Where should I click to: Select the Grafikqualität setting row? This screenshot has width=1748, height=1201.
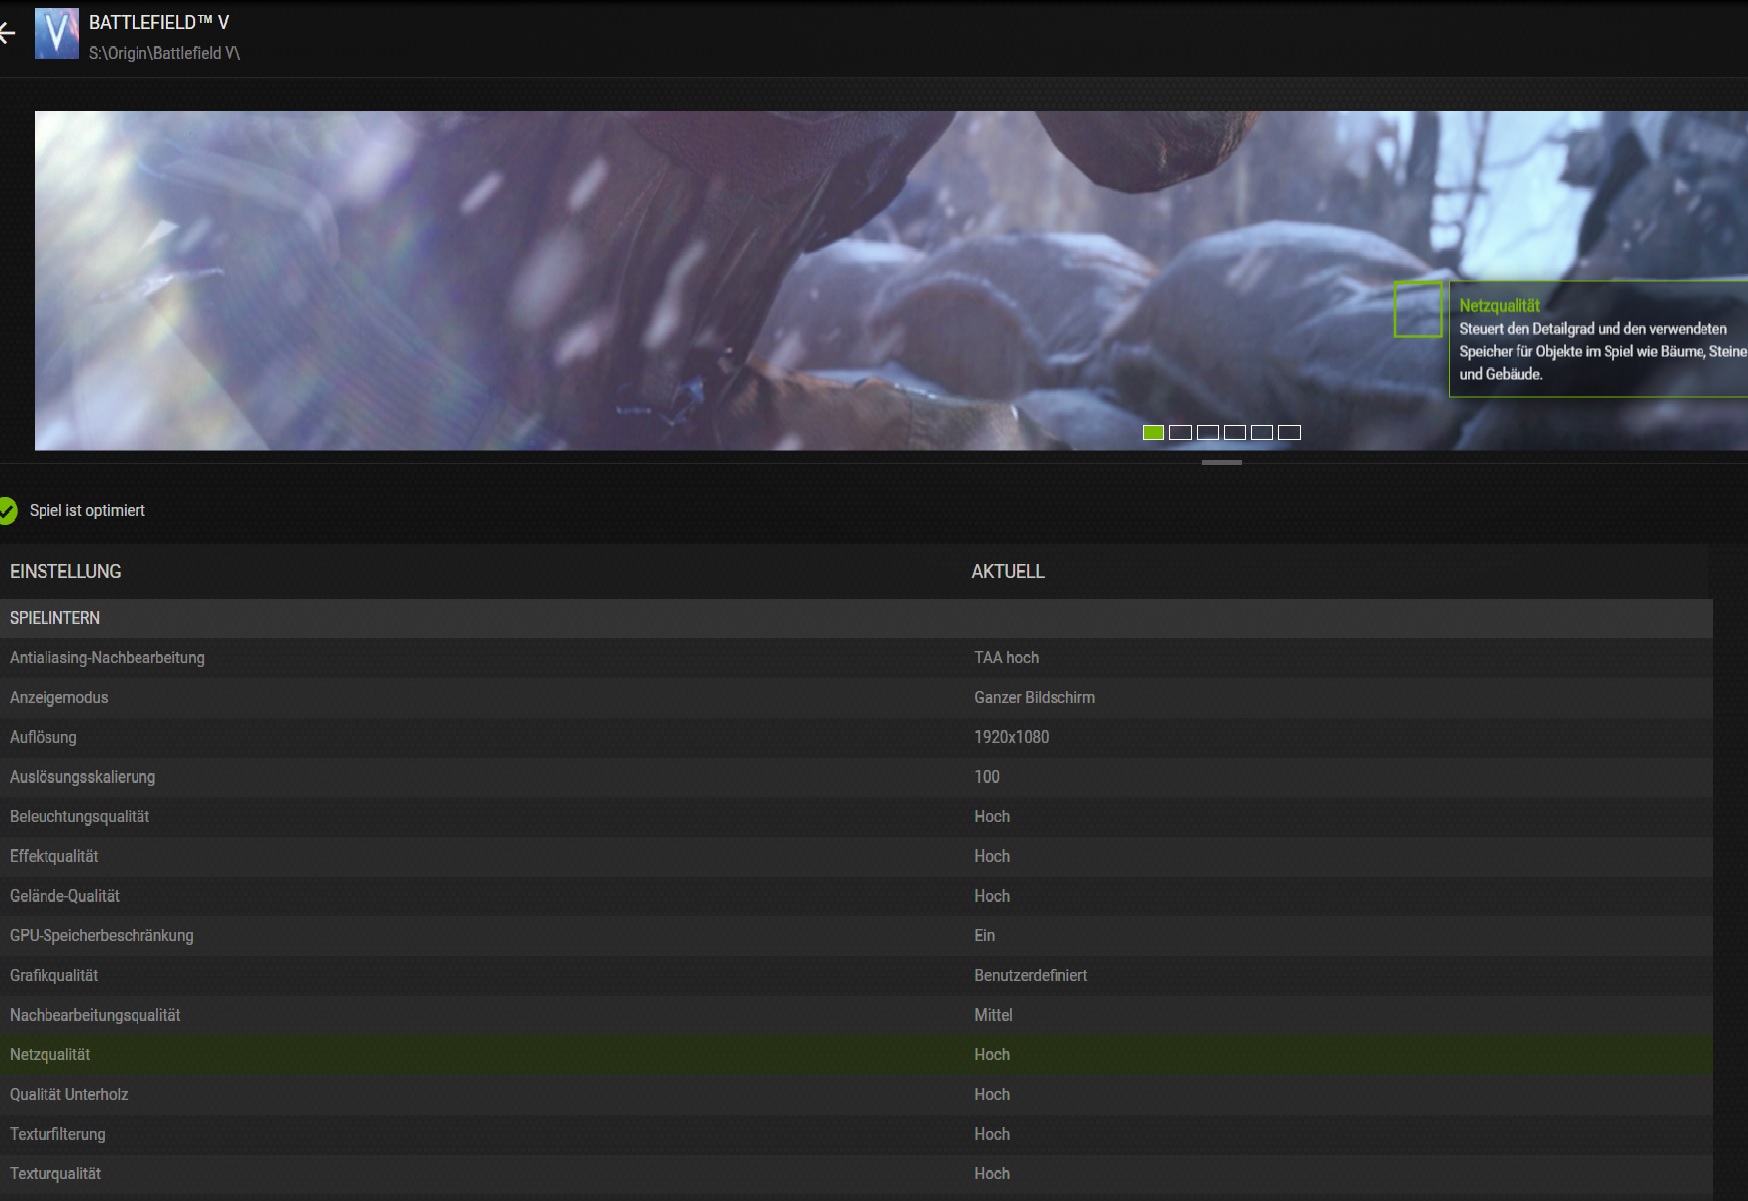(856, 975)
